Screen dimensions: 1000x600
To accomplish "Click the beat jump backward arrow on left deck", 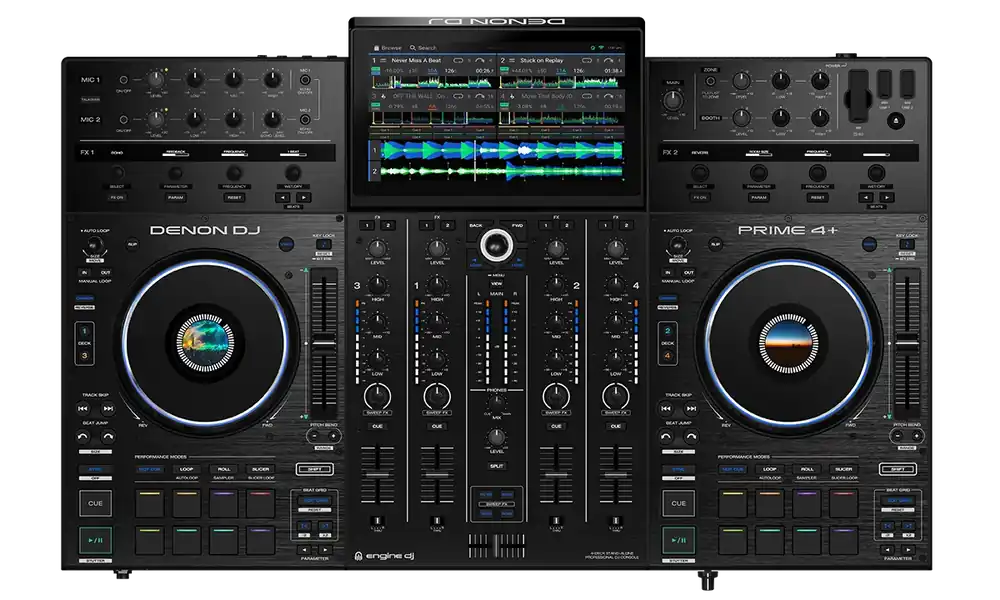I will 83,437.
